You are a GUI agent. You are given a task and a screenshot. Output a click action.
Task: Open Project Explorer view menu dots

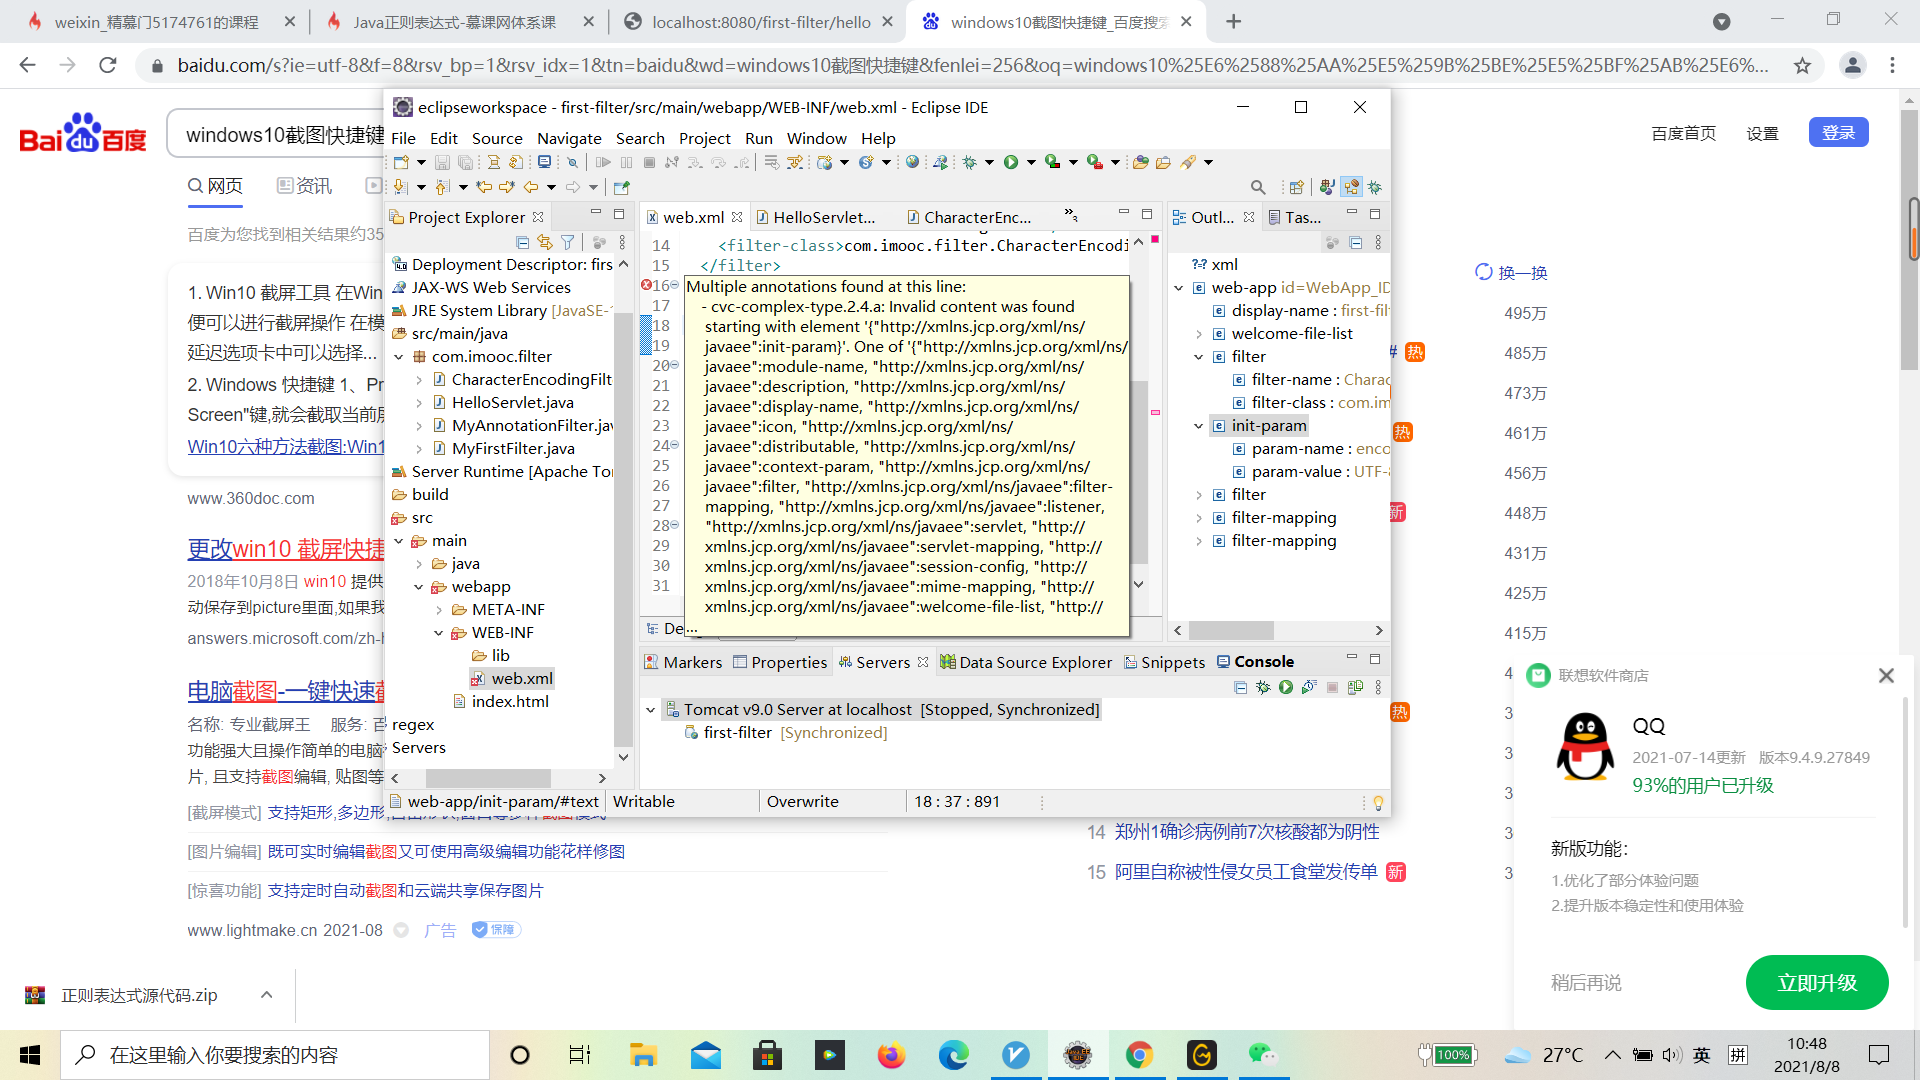pyautogui.click(x=622, y=242)
